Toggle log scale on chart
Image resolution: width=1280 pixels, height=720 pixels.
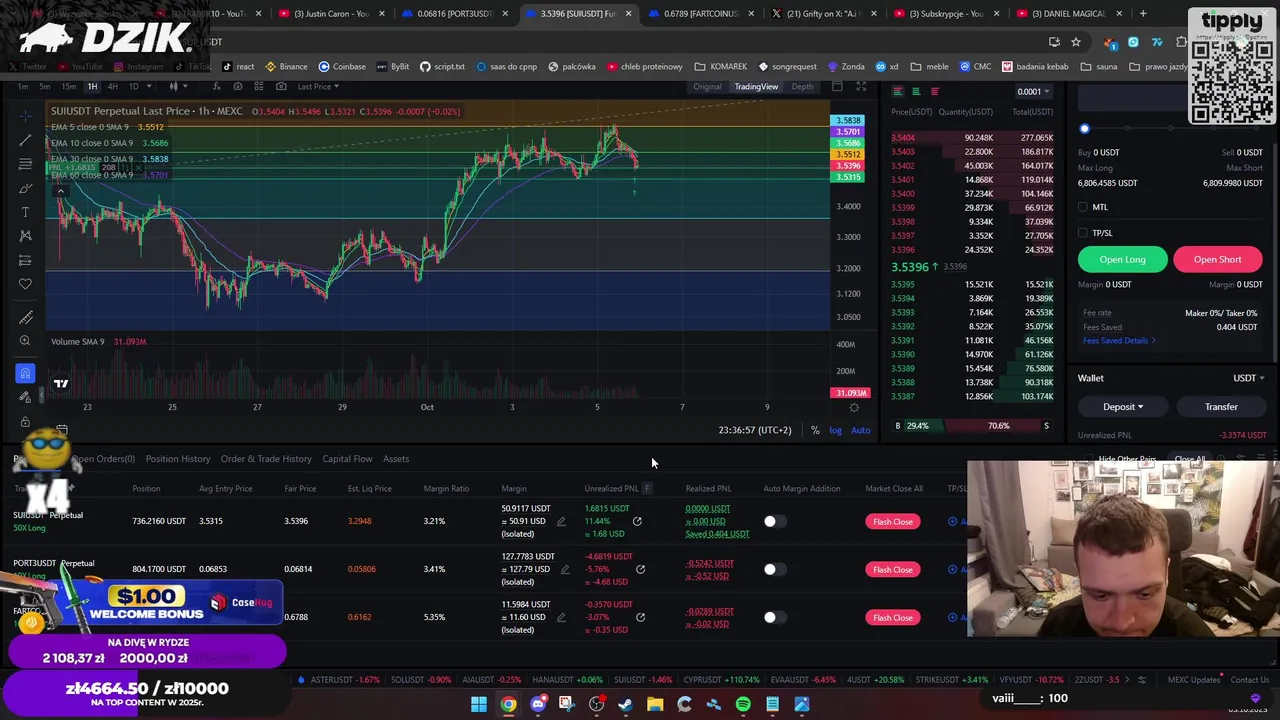click(x=835, y=430)
